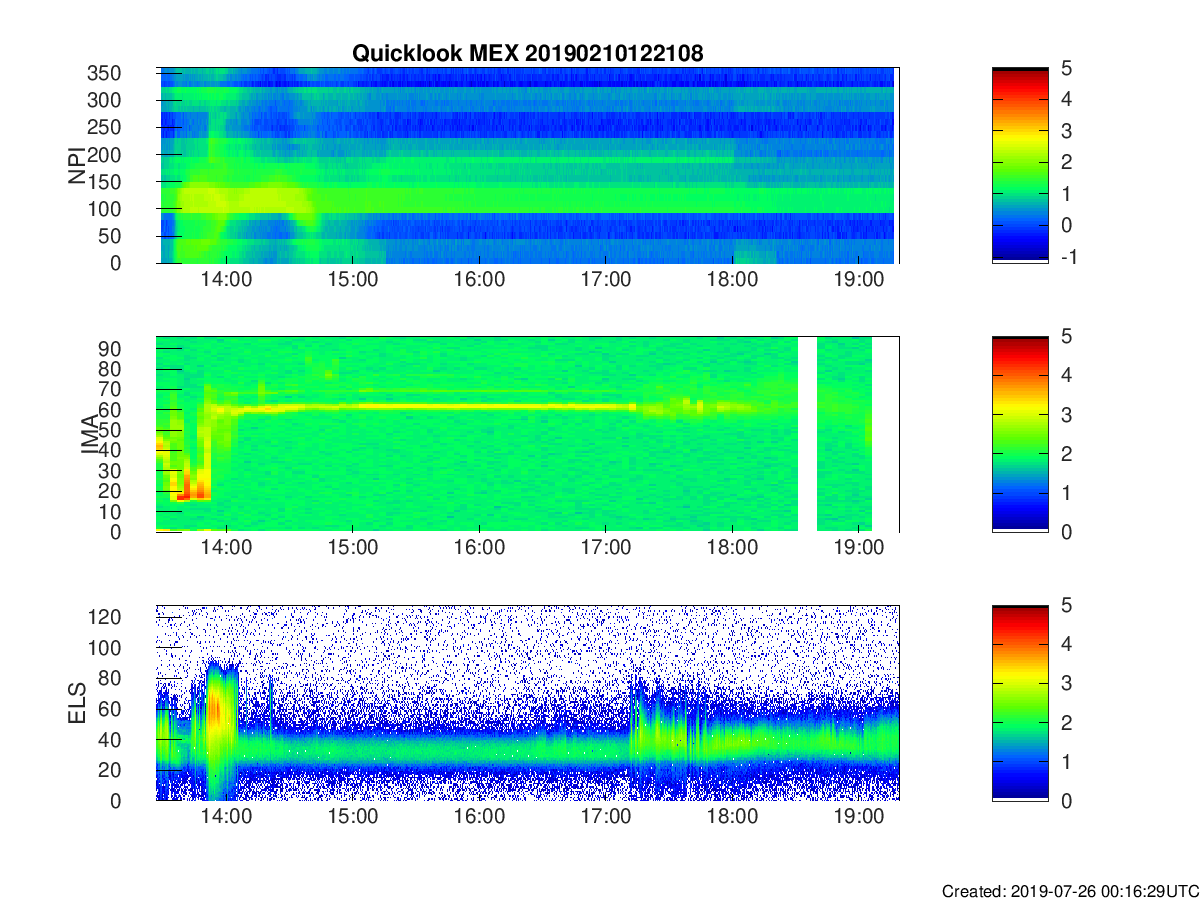The height and width of the screenshot is (900, 1200).
Task: Click the ELS panel colorbar
Action: 1020,703
